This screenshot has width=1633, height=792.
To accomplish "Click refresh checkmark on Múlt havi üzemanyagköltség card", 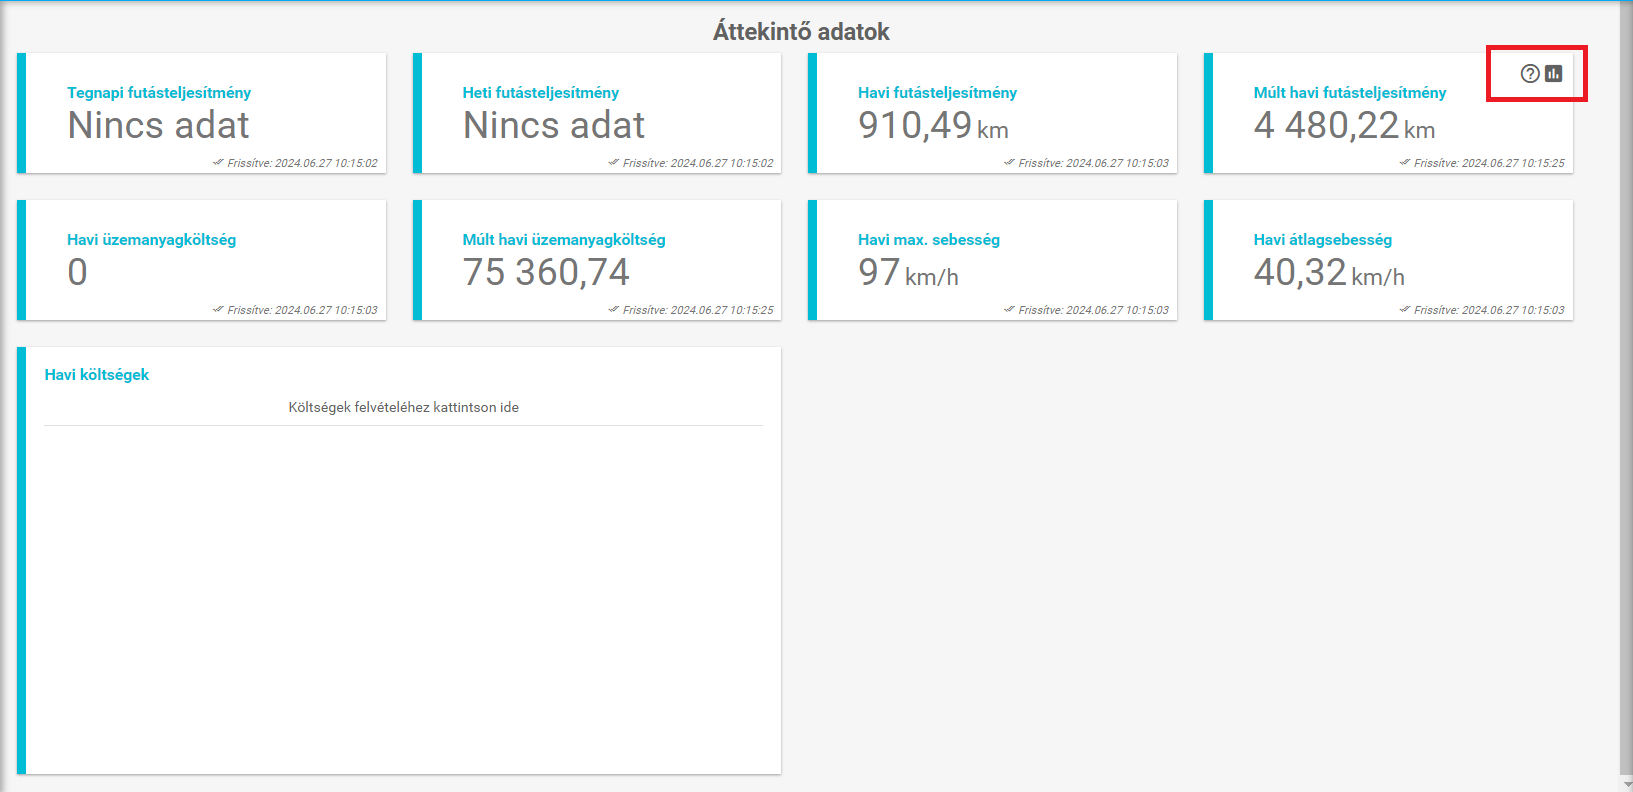I will (x=613, y=309).
